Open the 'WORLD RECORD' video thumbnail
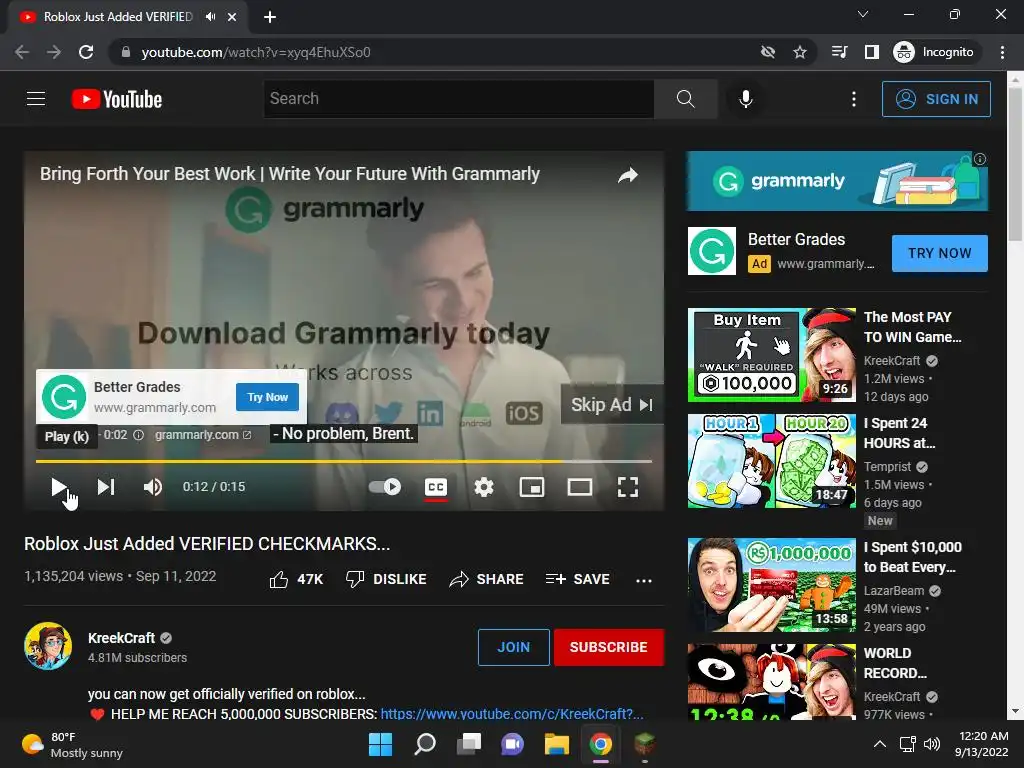The width and height of the screenshot is (1024, 768). (771, 681)
